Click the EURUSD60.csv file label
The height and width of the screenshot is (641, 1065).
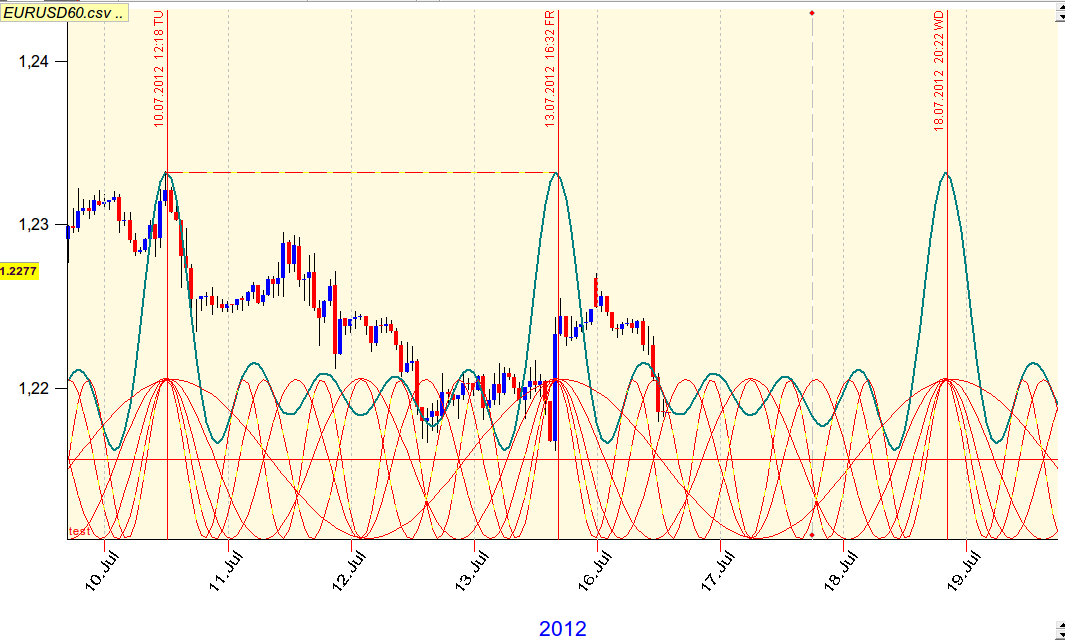click(x=65, y=15)
